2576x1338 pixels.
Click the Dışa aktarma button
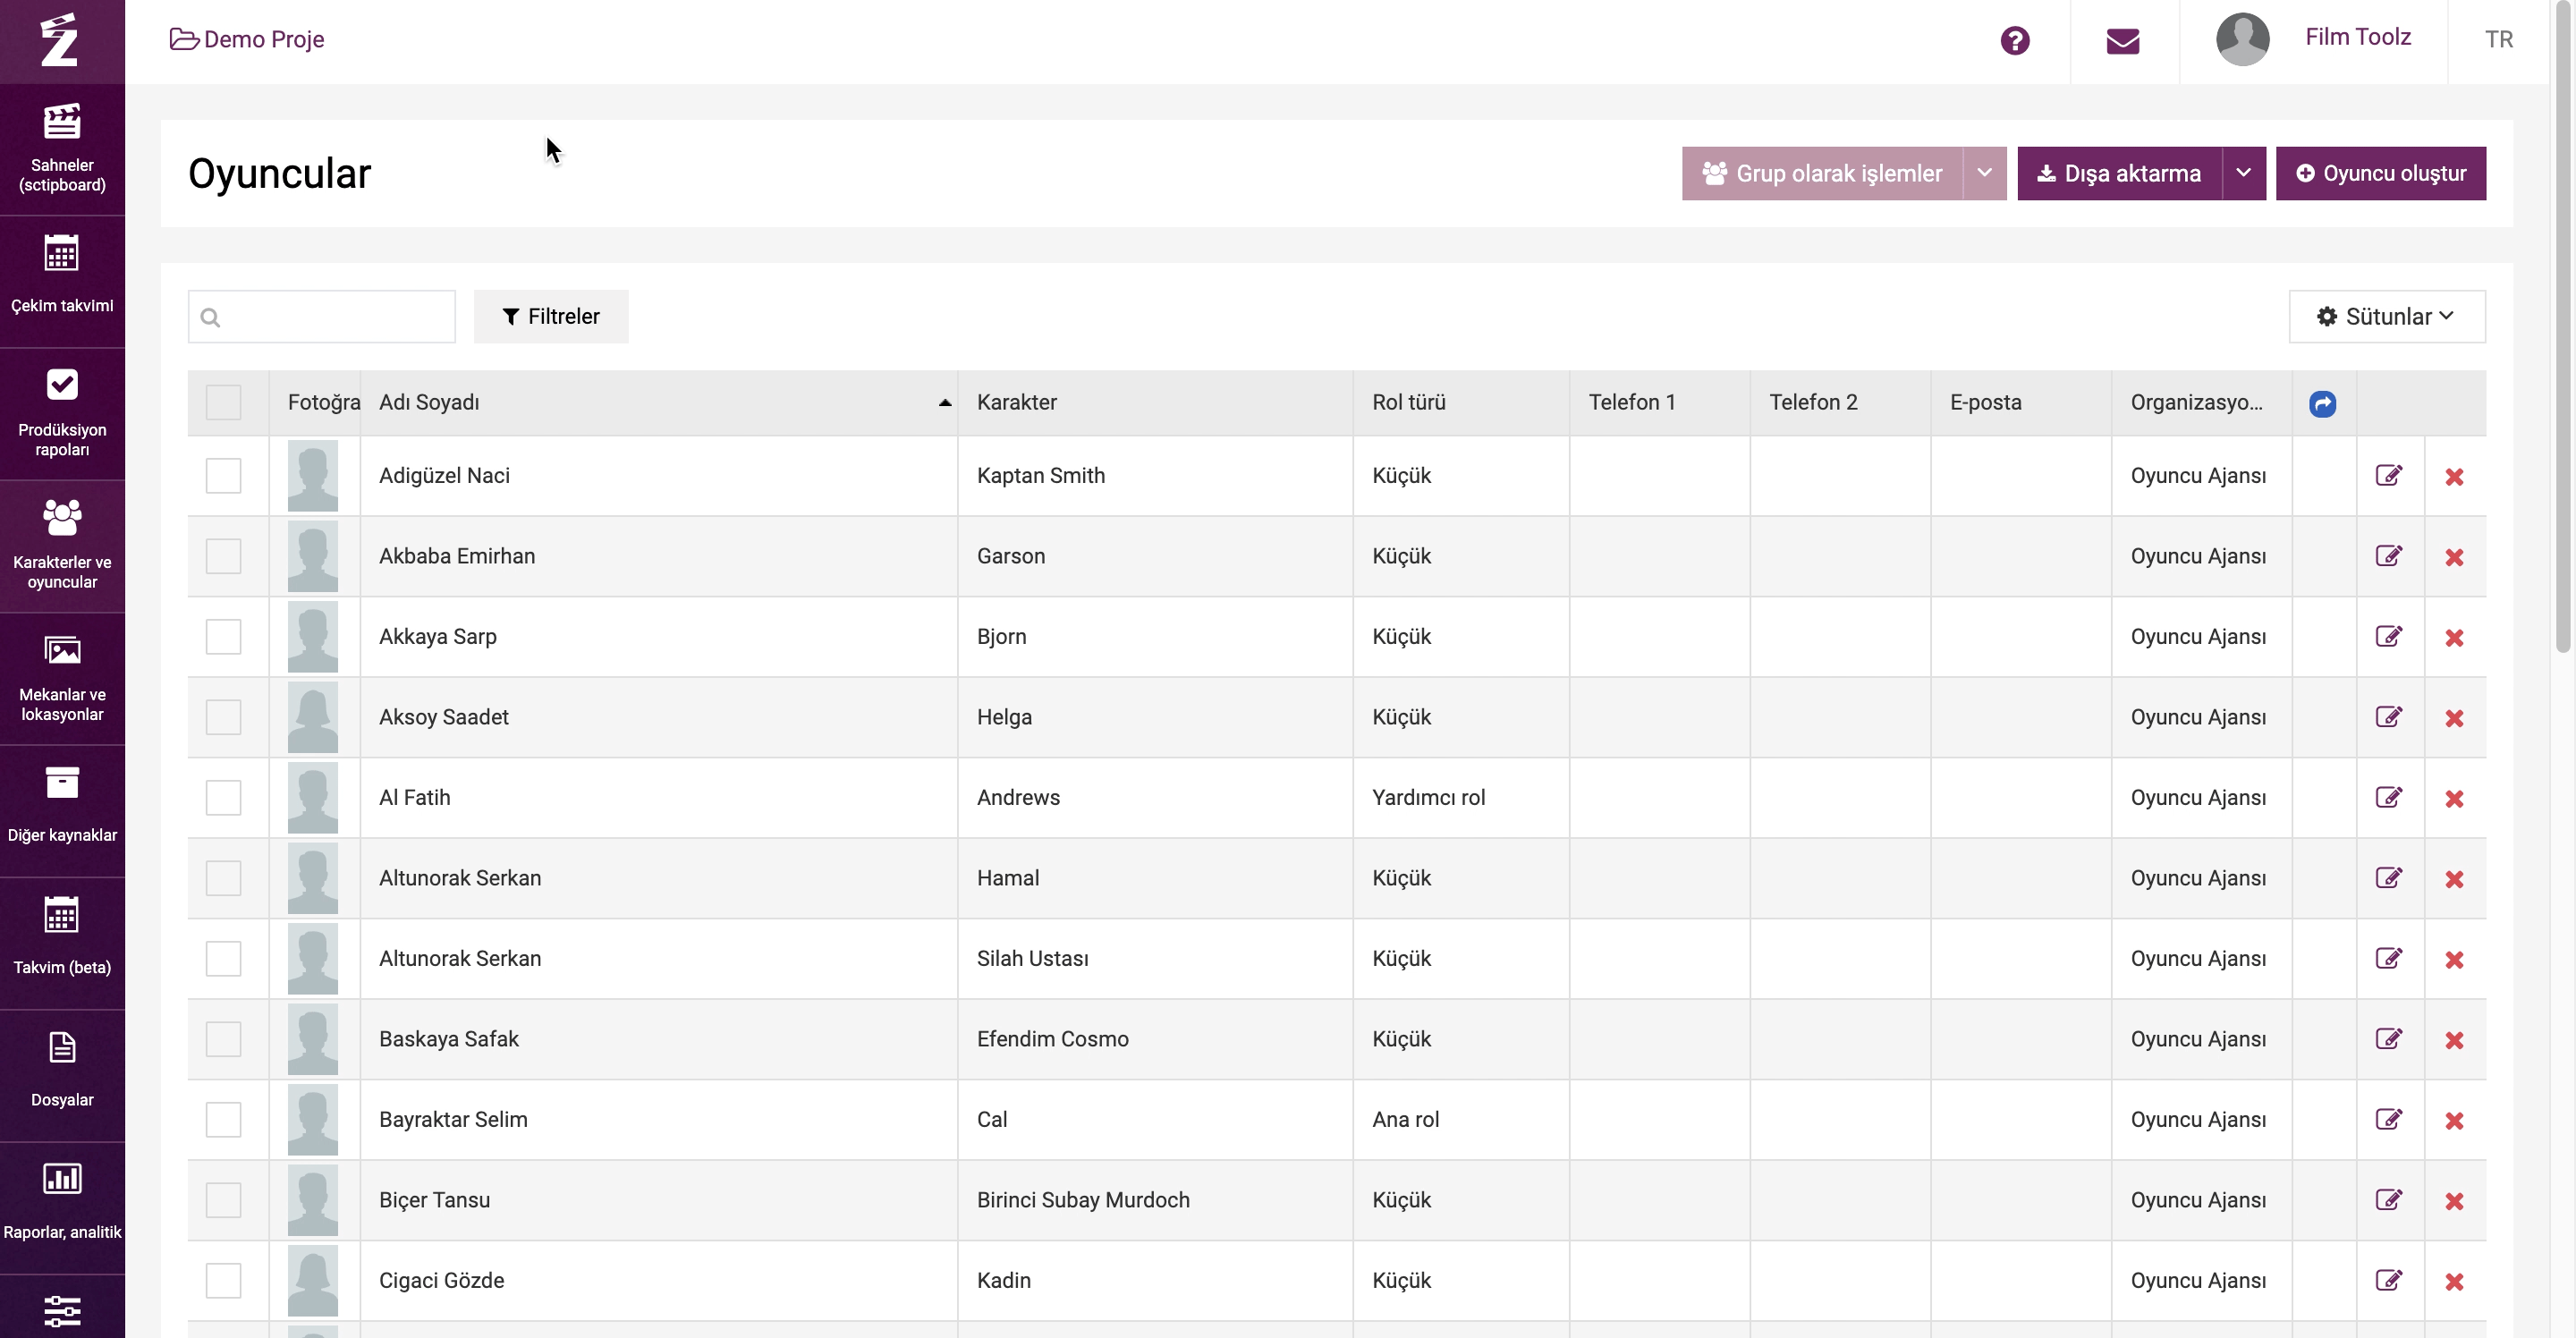pos(2119,173)
